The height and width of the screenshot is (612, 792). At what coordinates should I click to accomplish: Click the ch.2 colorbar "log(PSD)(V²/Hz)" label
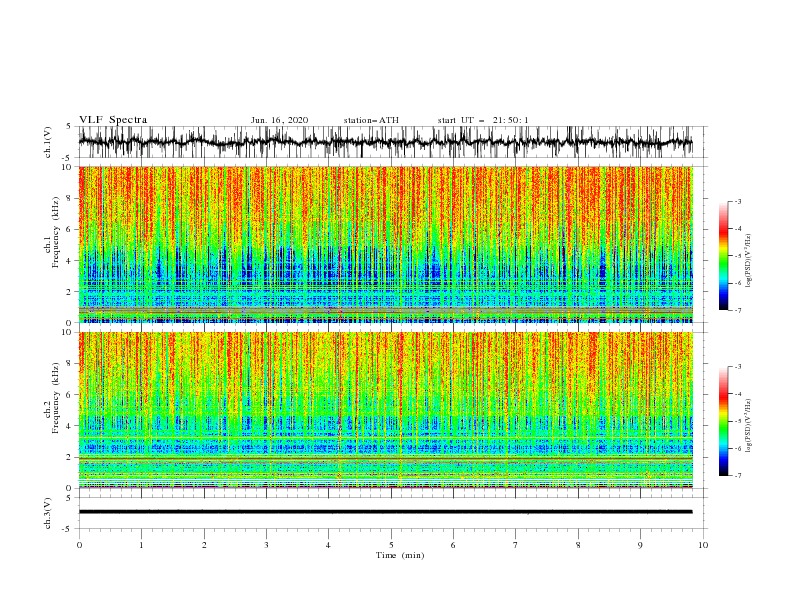coord(749,426)
